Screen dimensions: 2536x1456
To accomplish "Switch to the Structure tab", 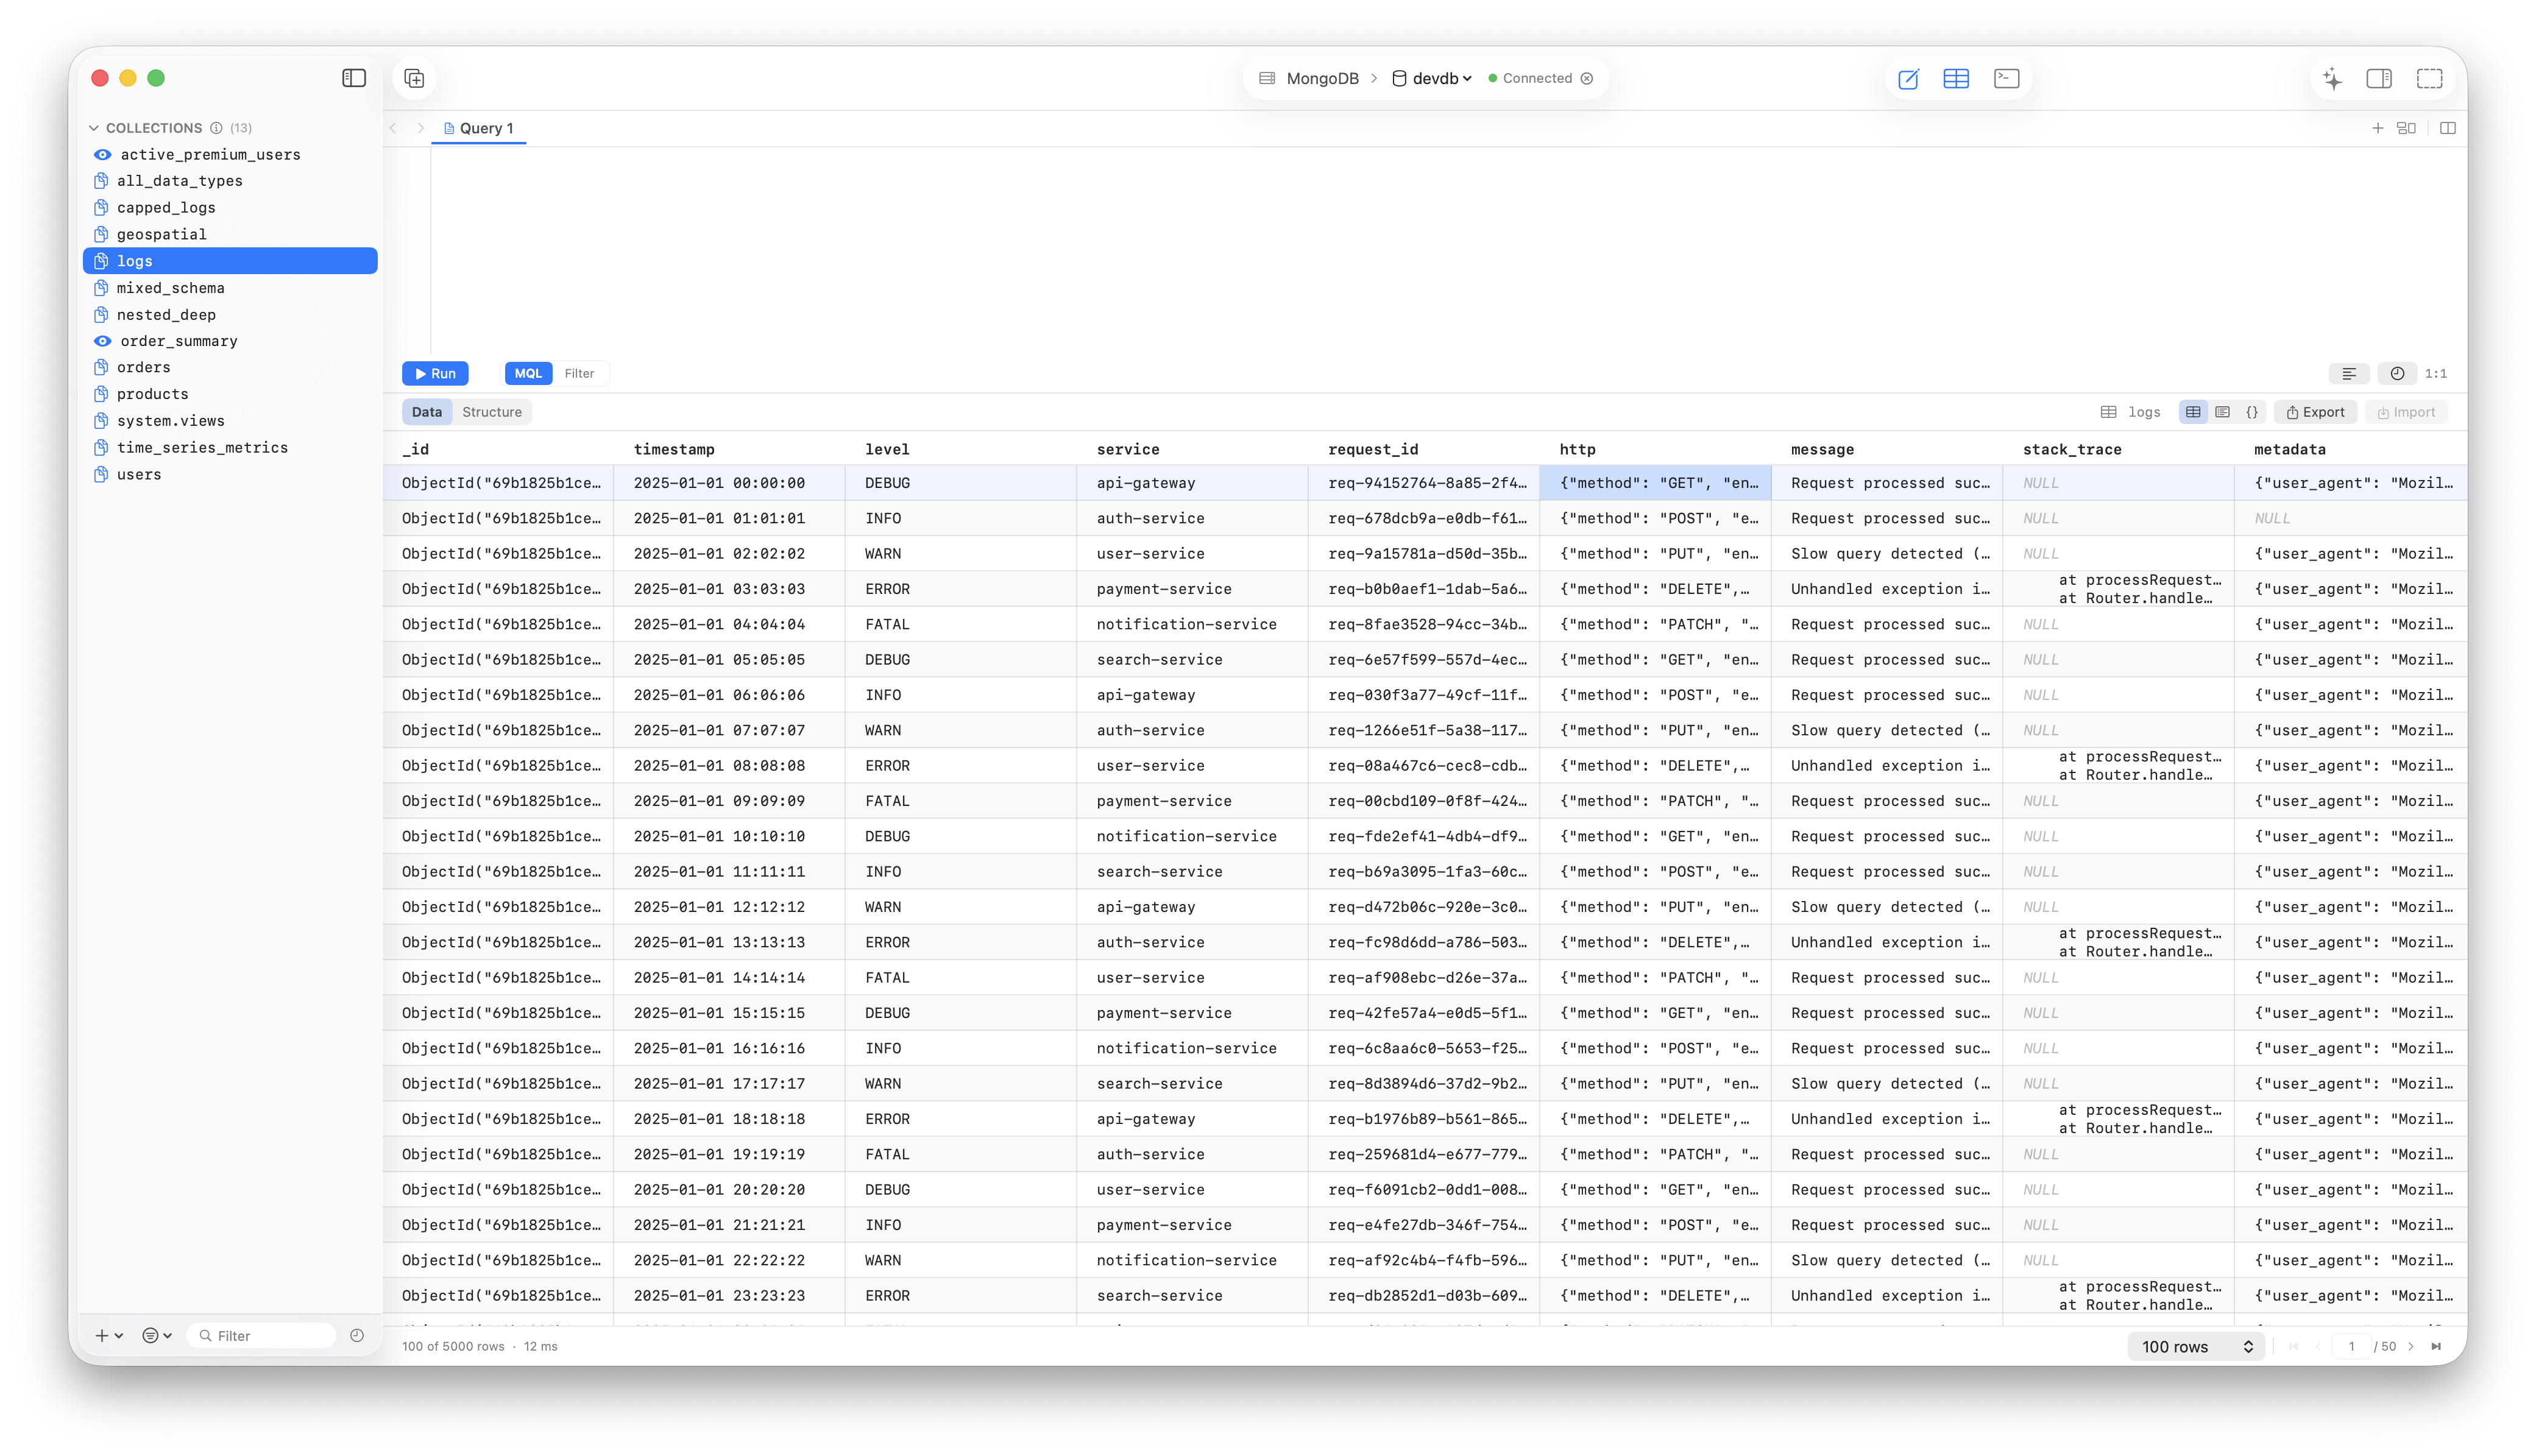I will click(492, 411).
